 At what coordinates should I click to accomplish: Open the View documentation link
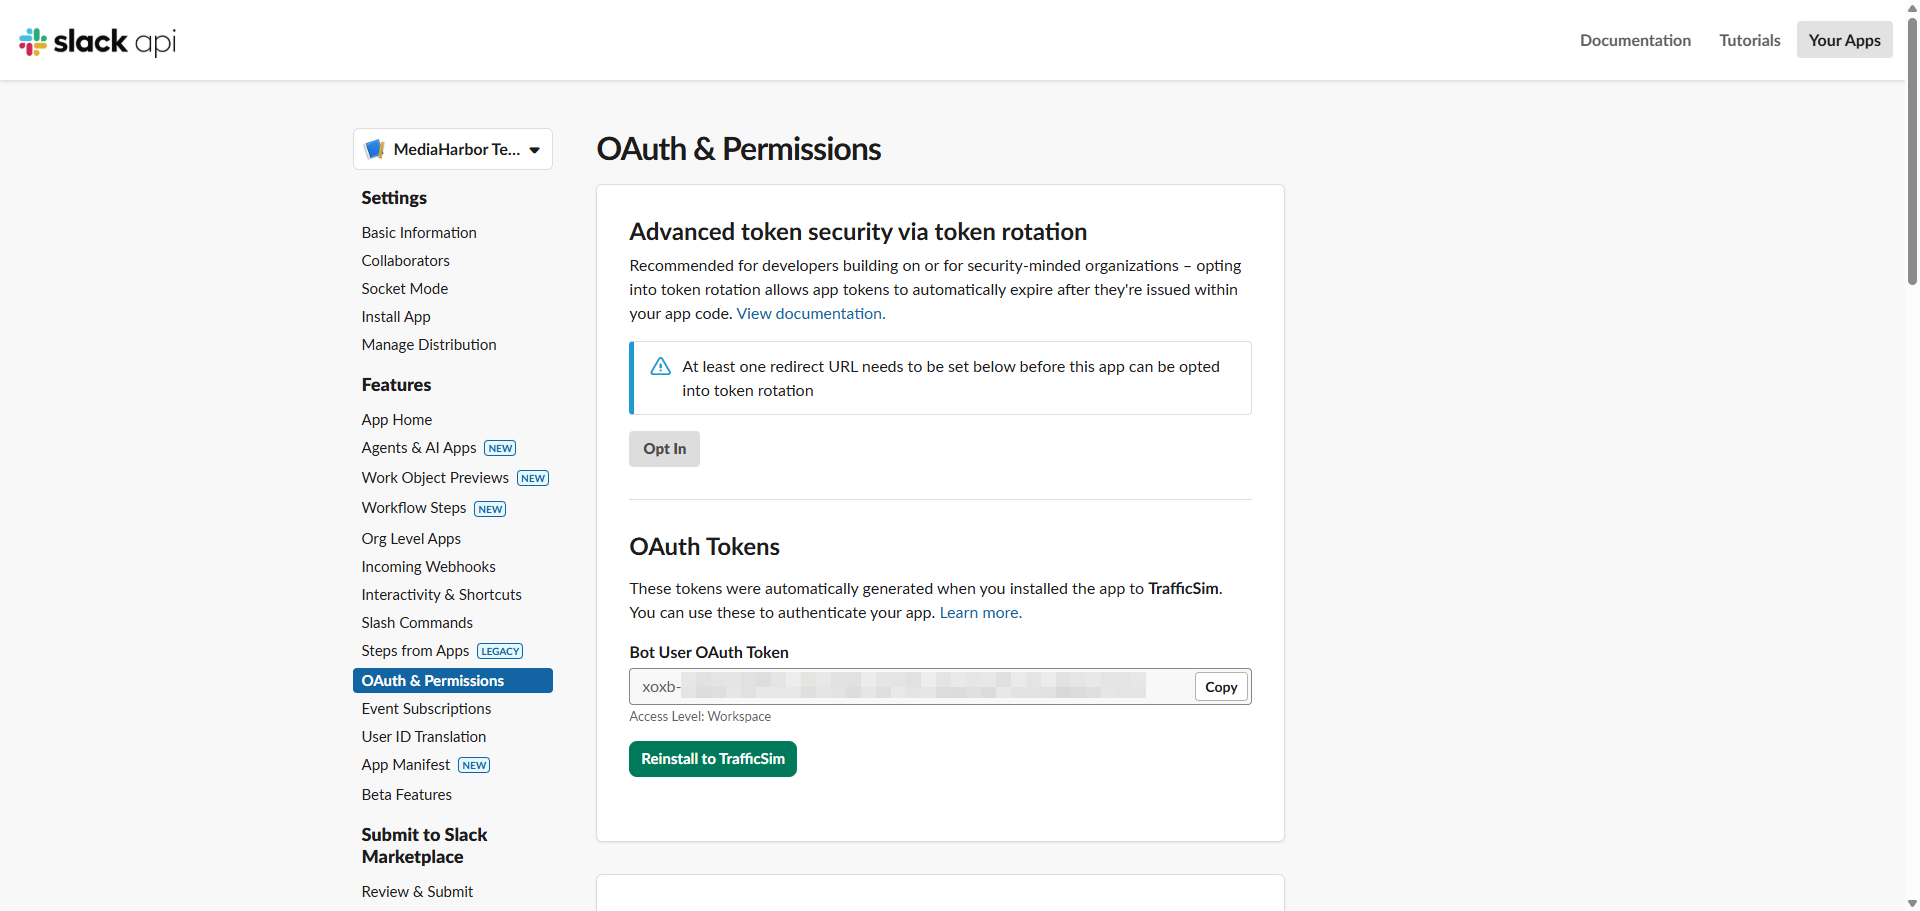[810, 314]
